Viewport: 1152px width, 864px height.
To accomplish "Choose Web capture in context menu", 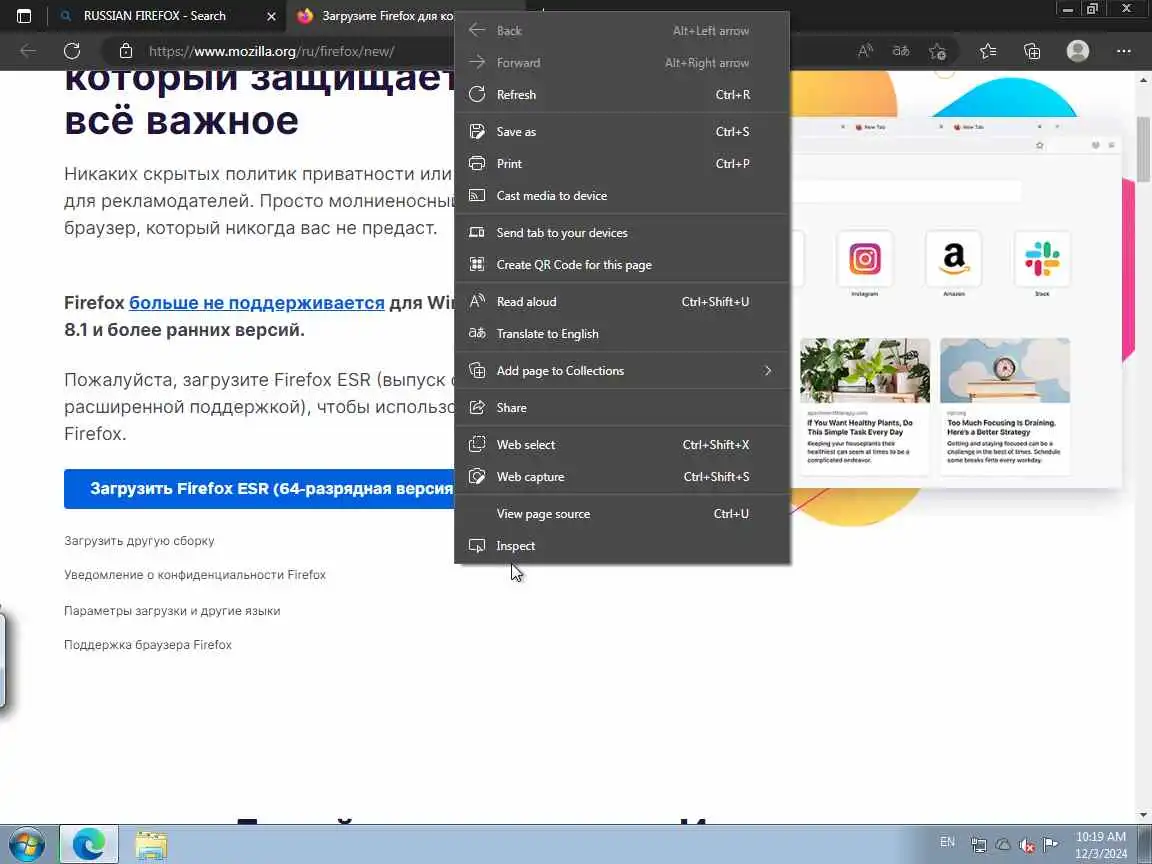I will pos(622,477).
